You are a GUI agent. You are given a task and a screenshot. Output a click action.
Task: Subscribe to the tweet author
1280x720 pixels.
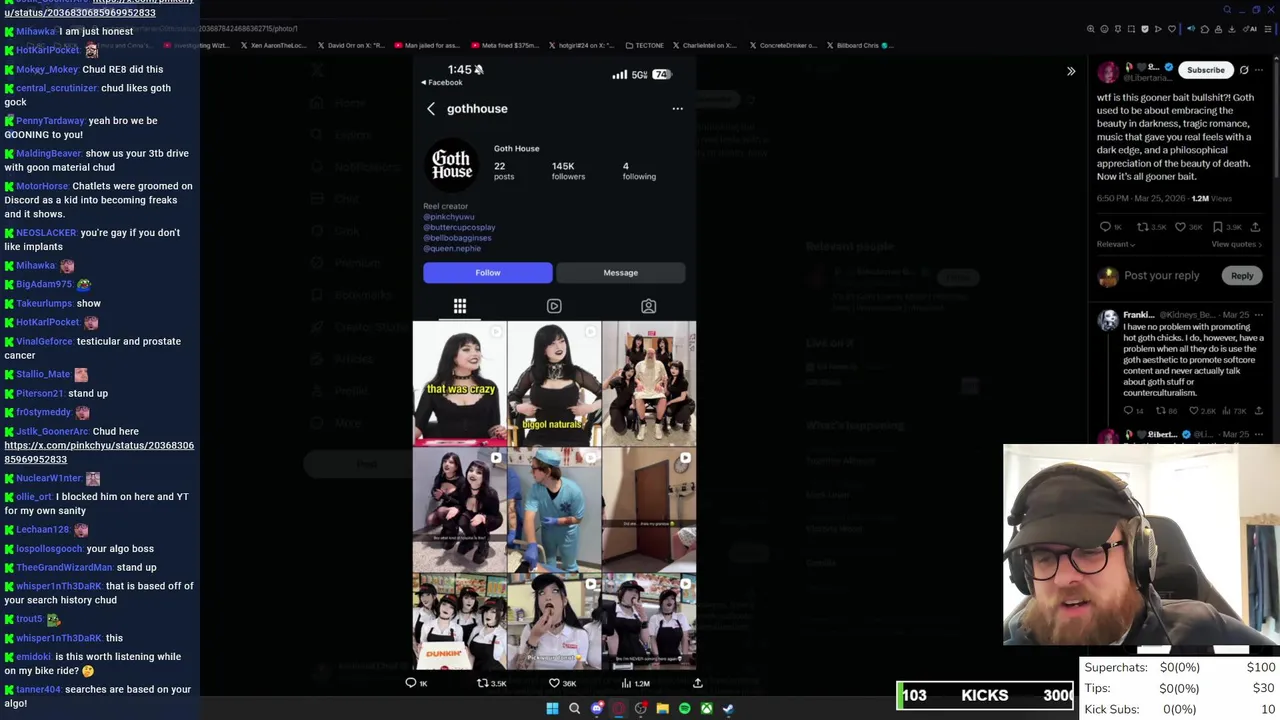(1205, 70)
